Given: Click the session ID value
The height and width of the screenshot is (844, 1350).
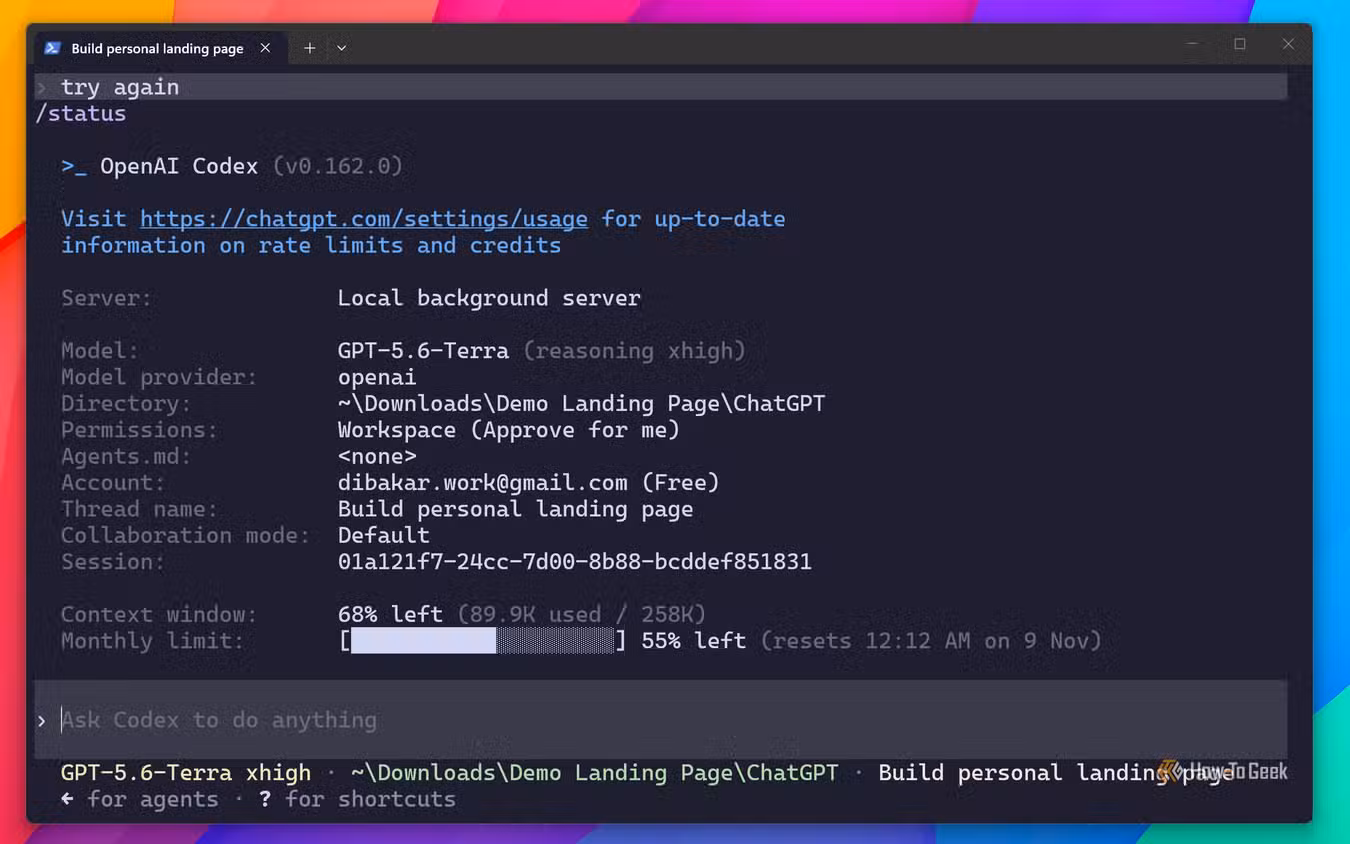Looking at the screenshot, I should pyautogui.click(x=575, y=562).
